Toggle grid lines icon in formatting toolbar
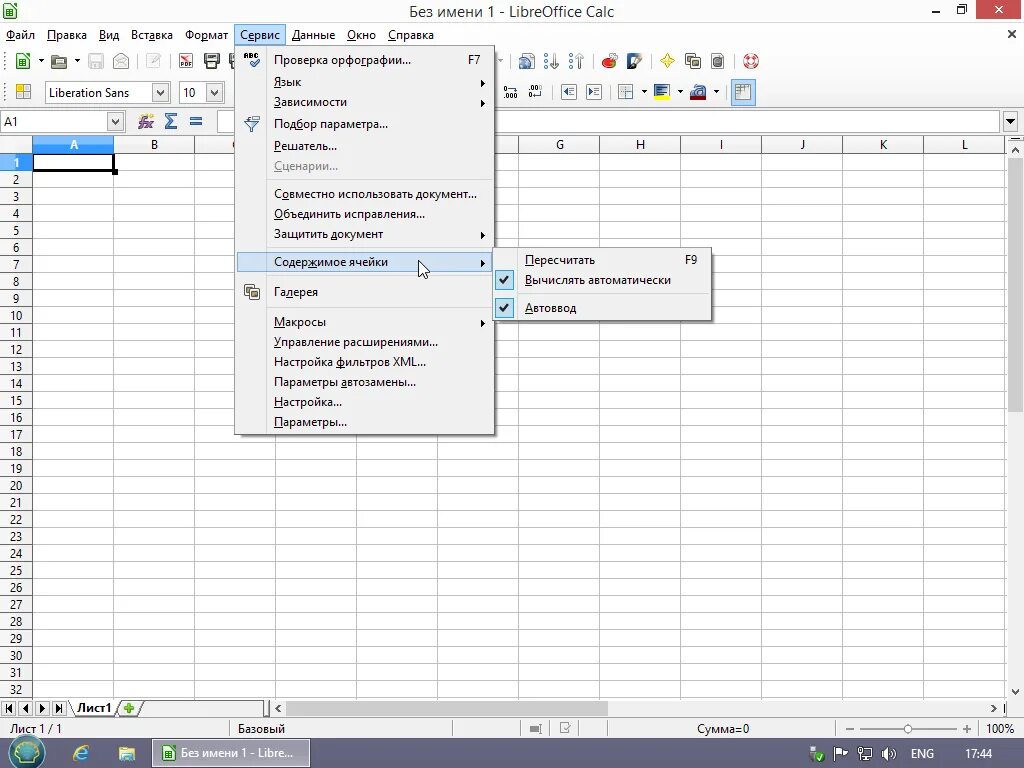1024x768 pixels. (x=743, y=92)
